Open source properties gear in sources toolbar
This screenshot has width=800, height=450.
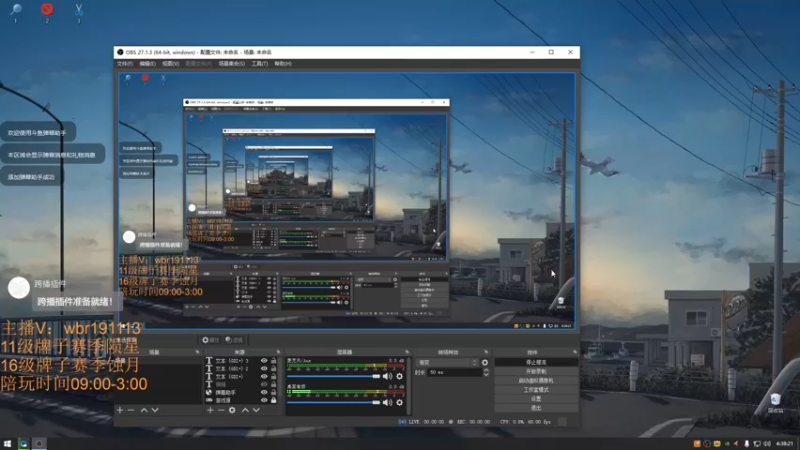(x=232, y=410)
